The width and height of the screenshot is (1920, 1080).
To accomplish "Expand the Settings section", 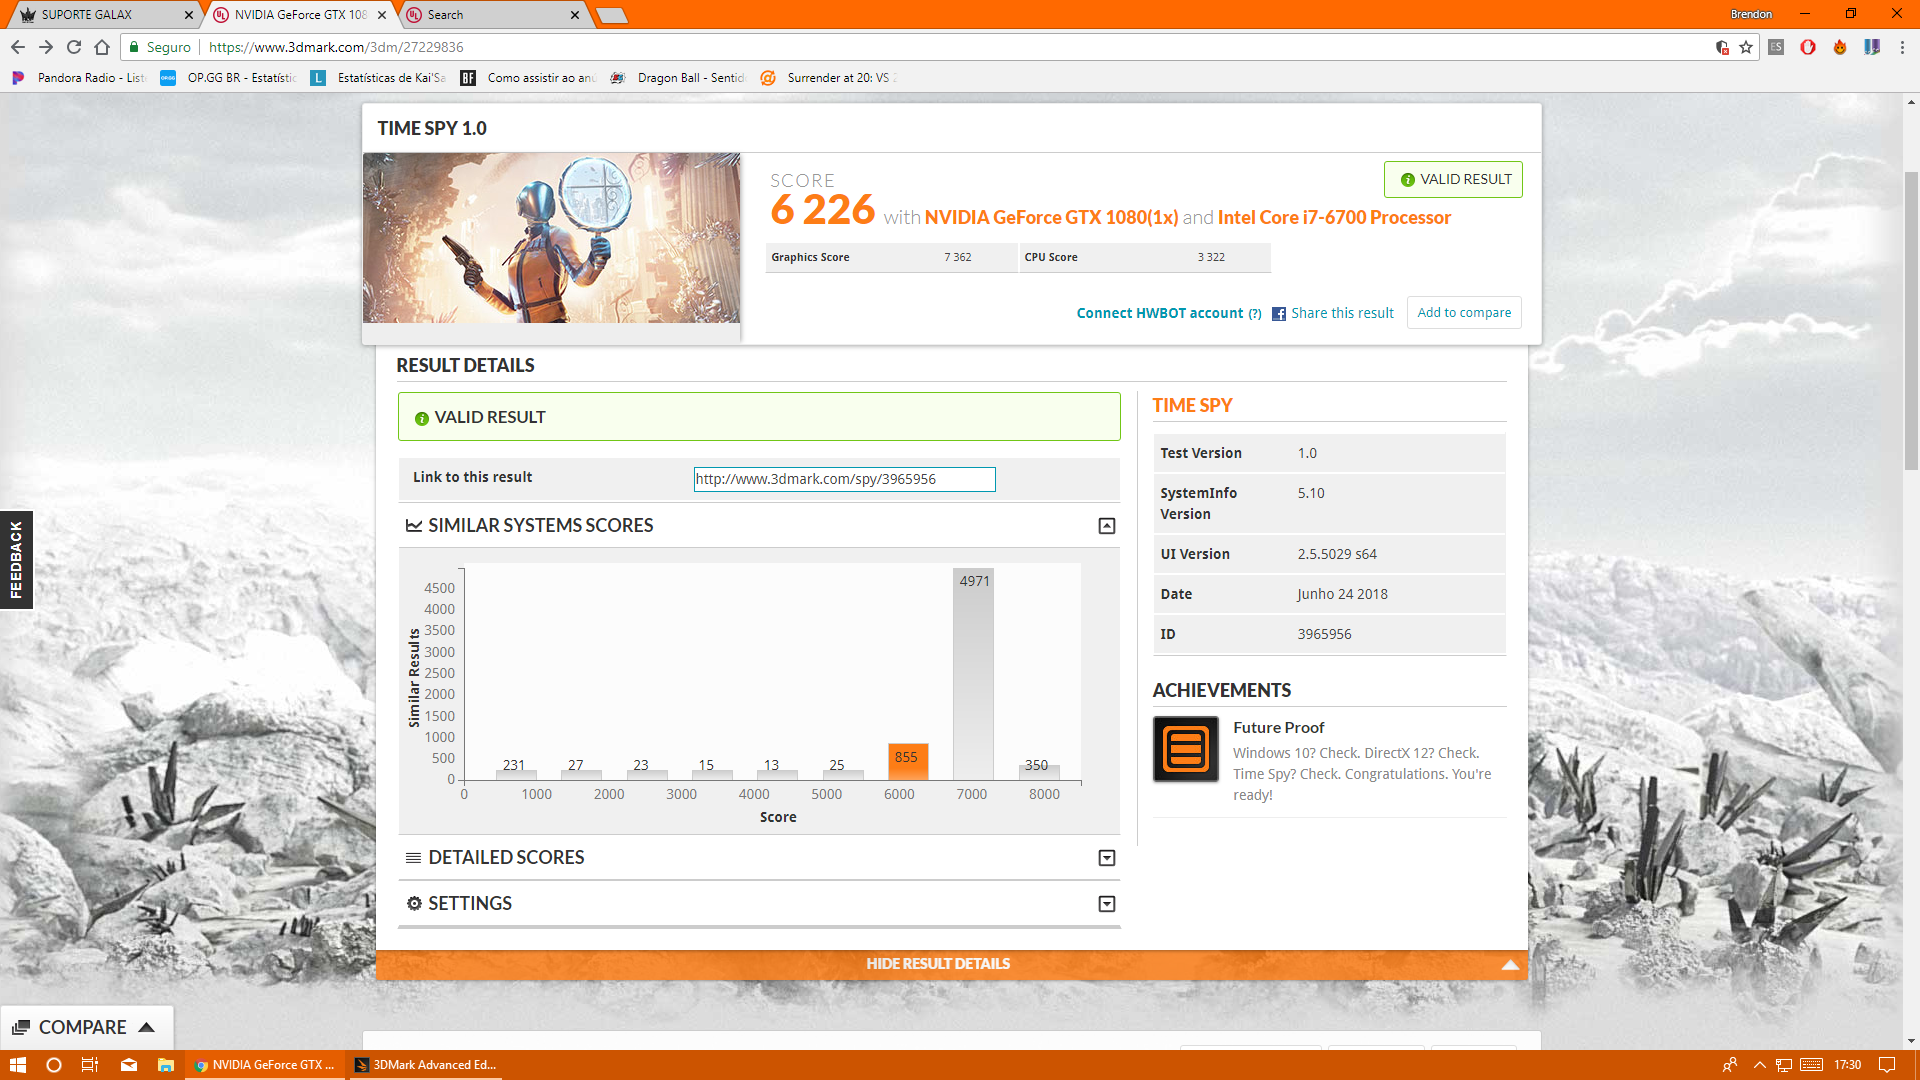I will 1107,904.
